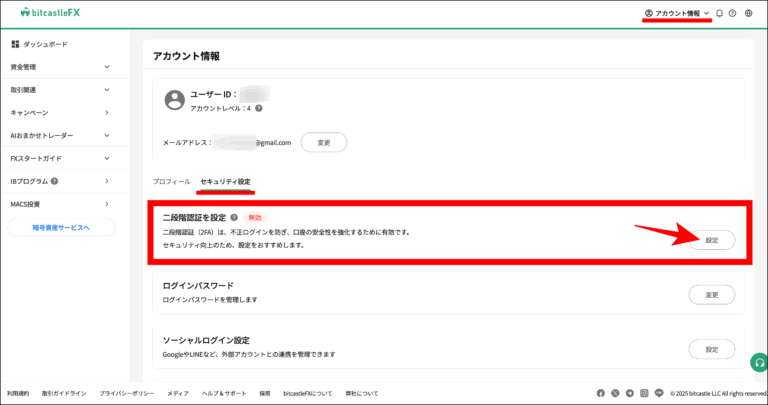Expand the FXスタートガイド menu
This screenshot has height=405, width=768.
pyautogui.click(x=61, y=159)
